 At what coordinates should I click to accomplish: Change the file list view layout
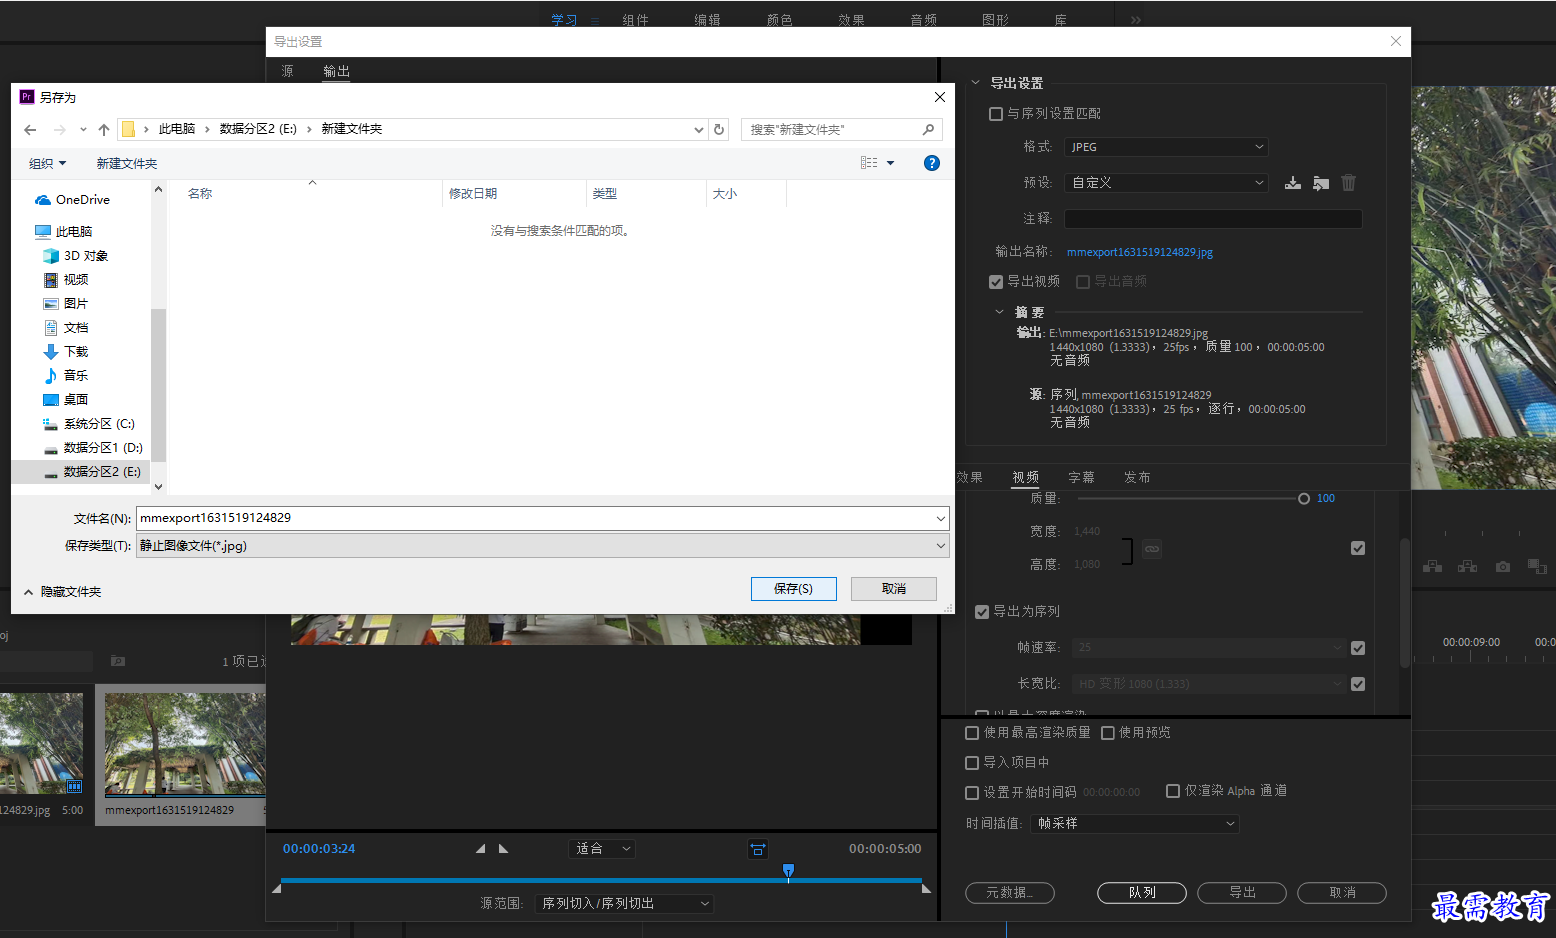(x=869, y=163)
